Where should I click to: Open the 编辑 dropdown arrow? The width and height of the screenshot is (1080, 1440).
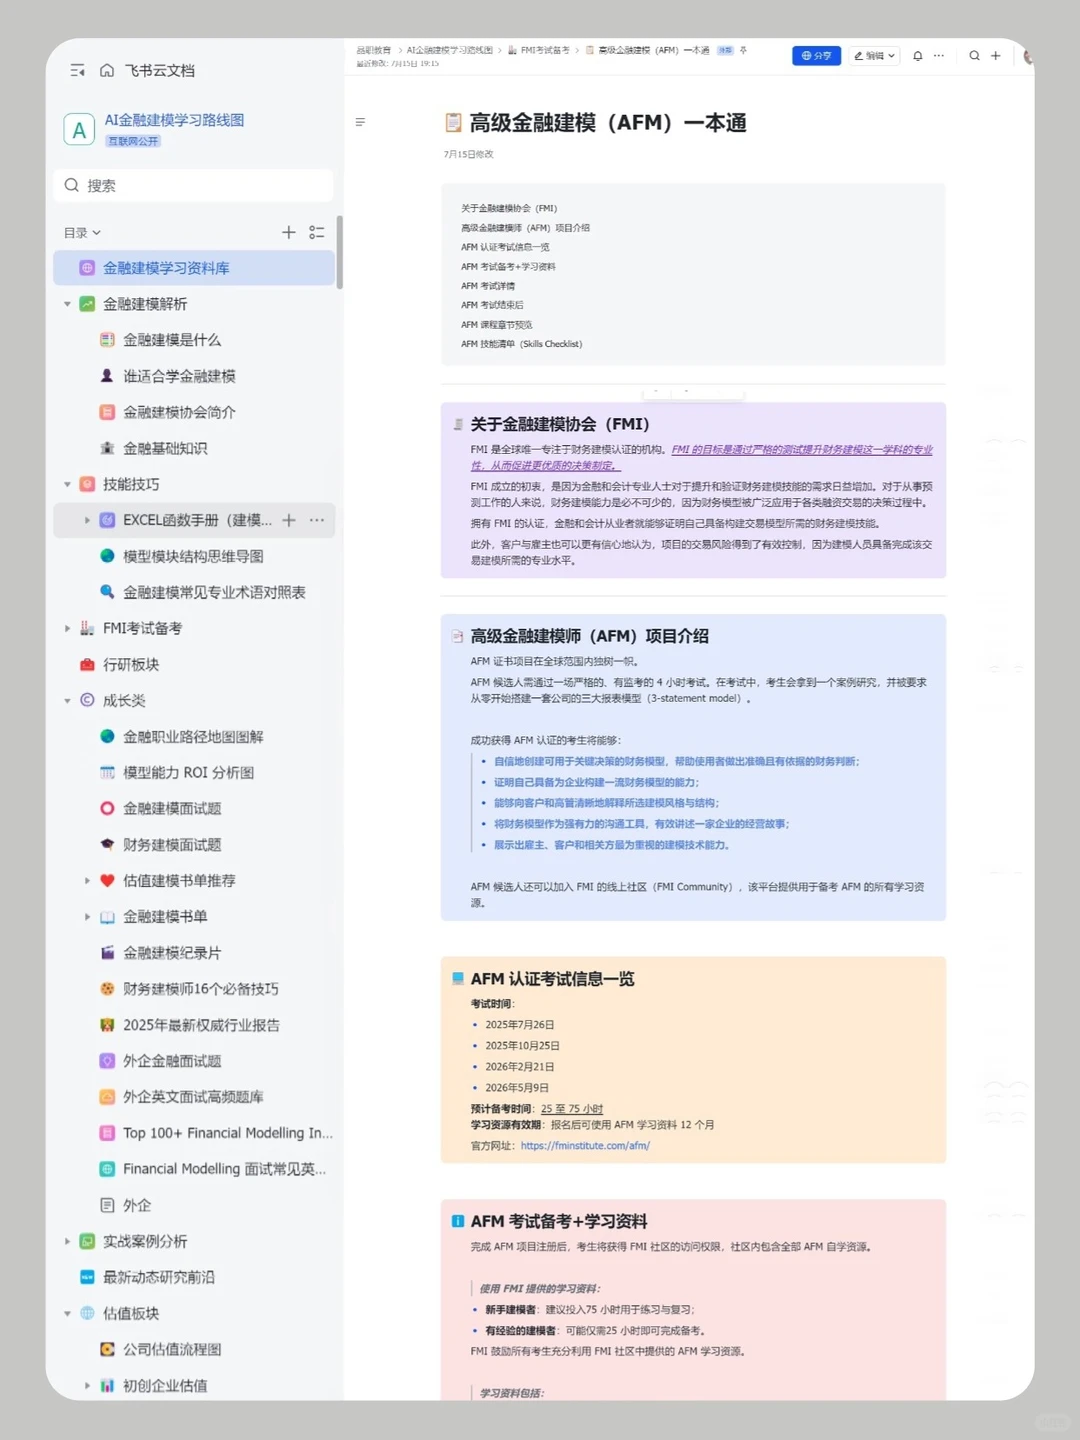pyautogui.click(x=893, y=56)
